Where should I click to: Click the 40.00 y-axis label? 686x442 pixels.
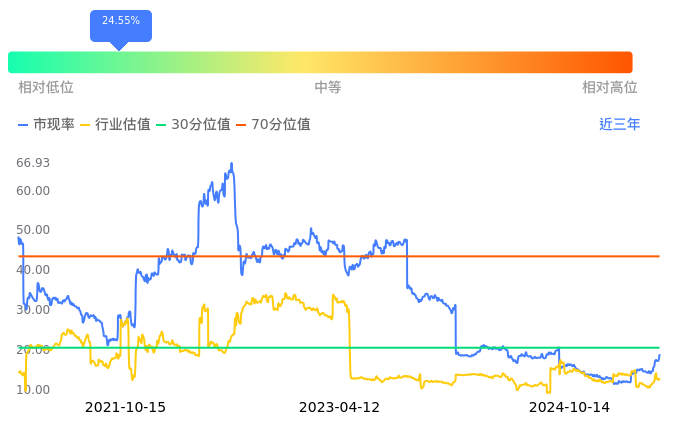(33, 270)
